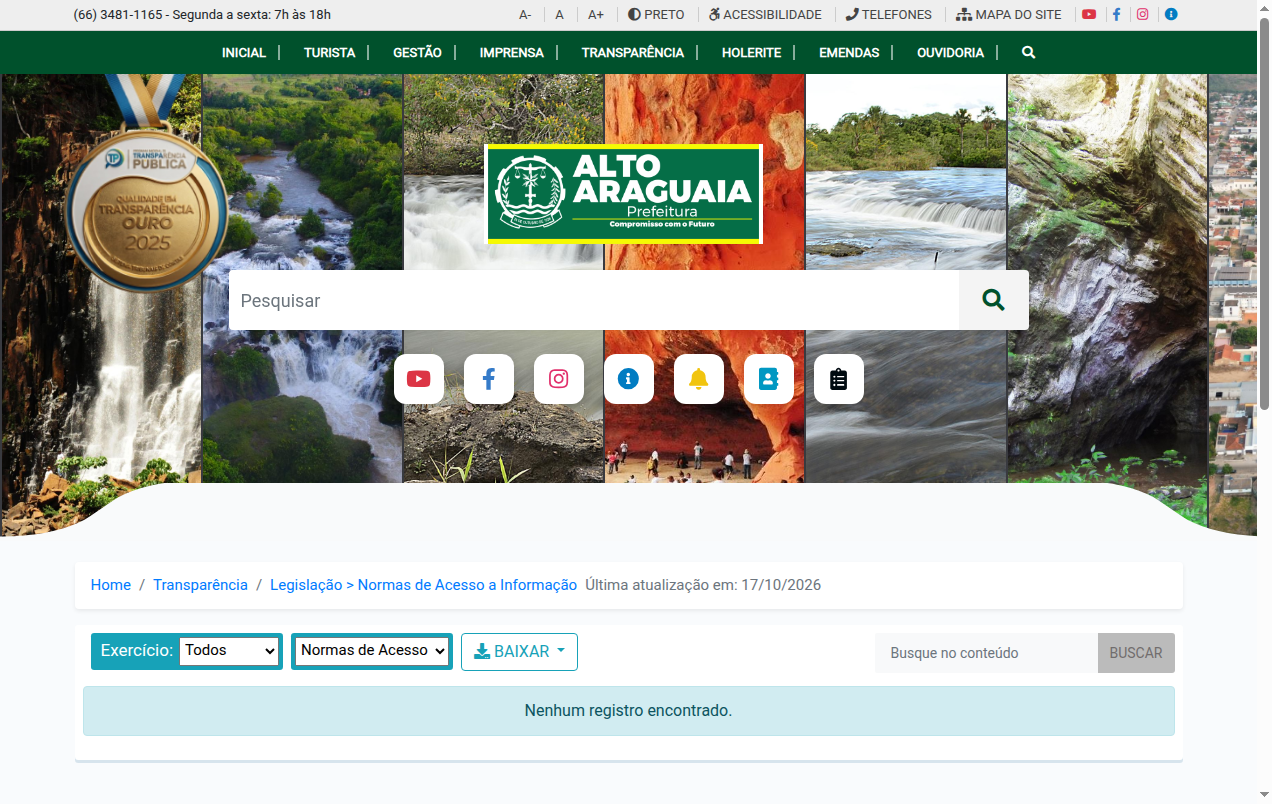Click 'Última atualização em: 17/10/2026' text

[703, 585]
